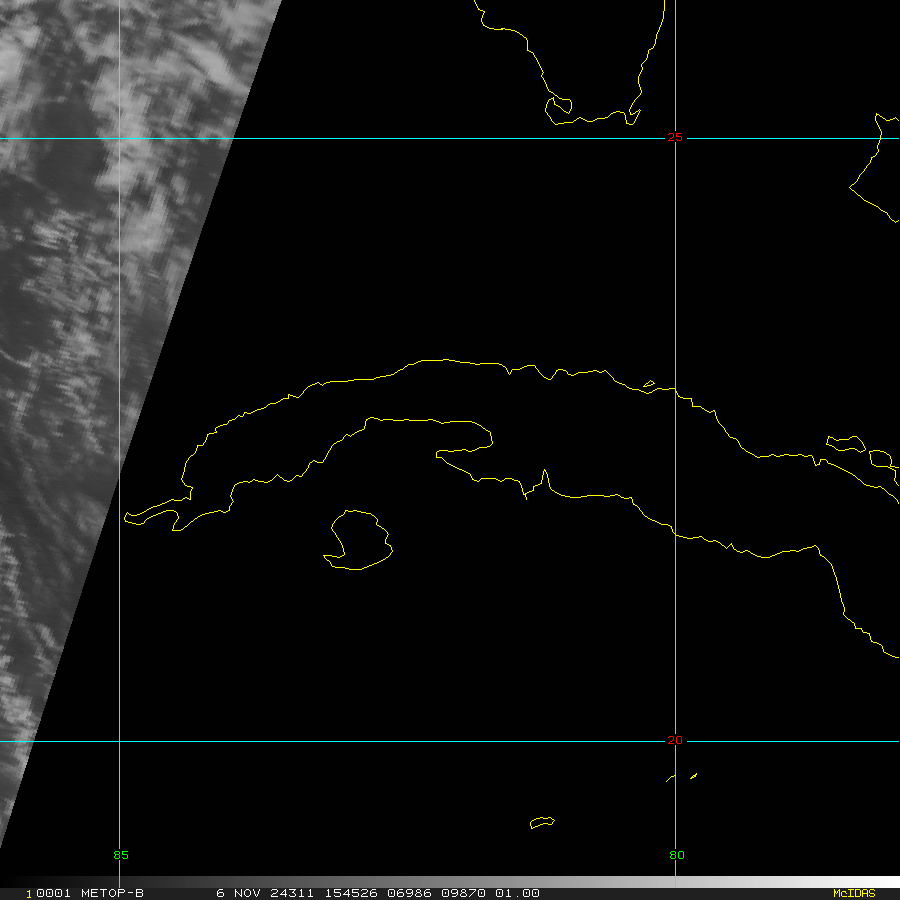Screen dimensions: 900x900
Task: Click the Isle of Youth outline south of Cuba
Action: pos(359,540)
